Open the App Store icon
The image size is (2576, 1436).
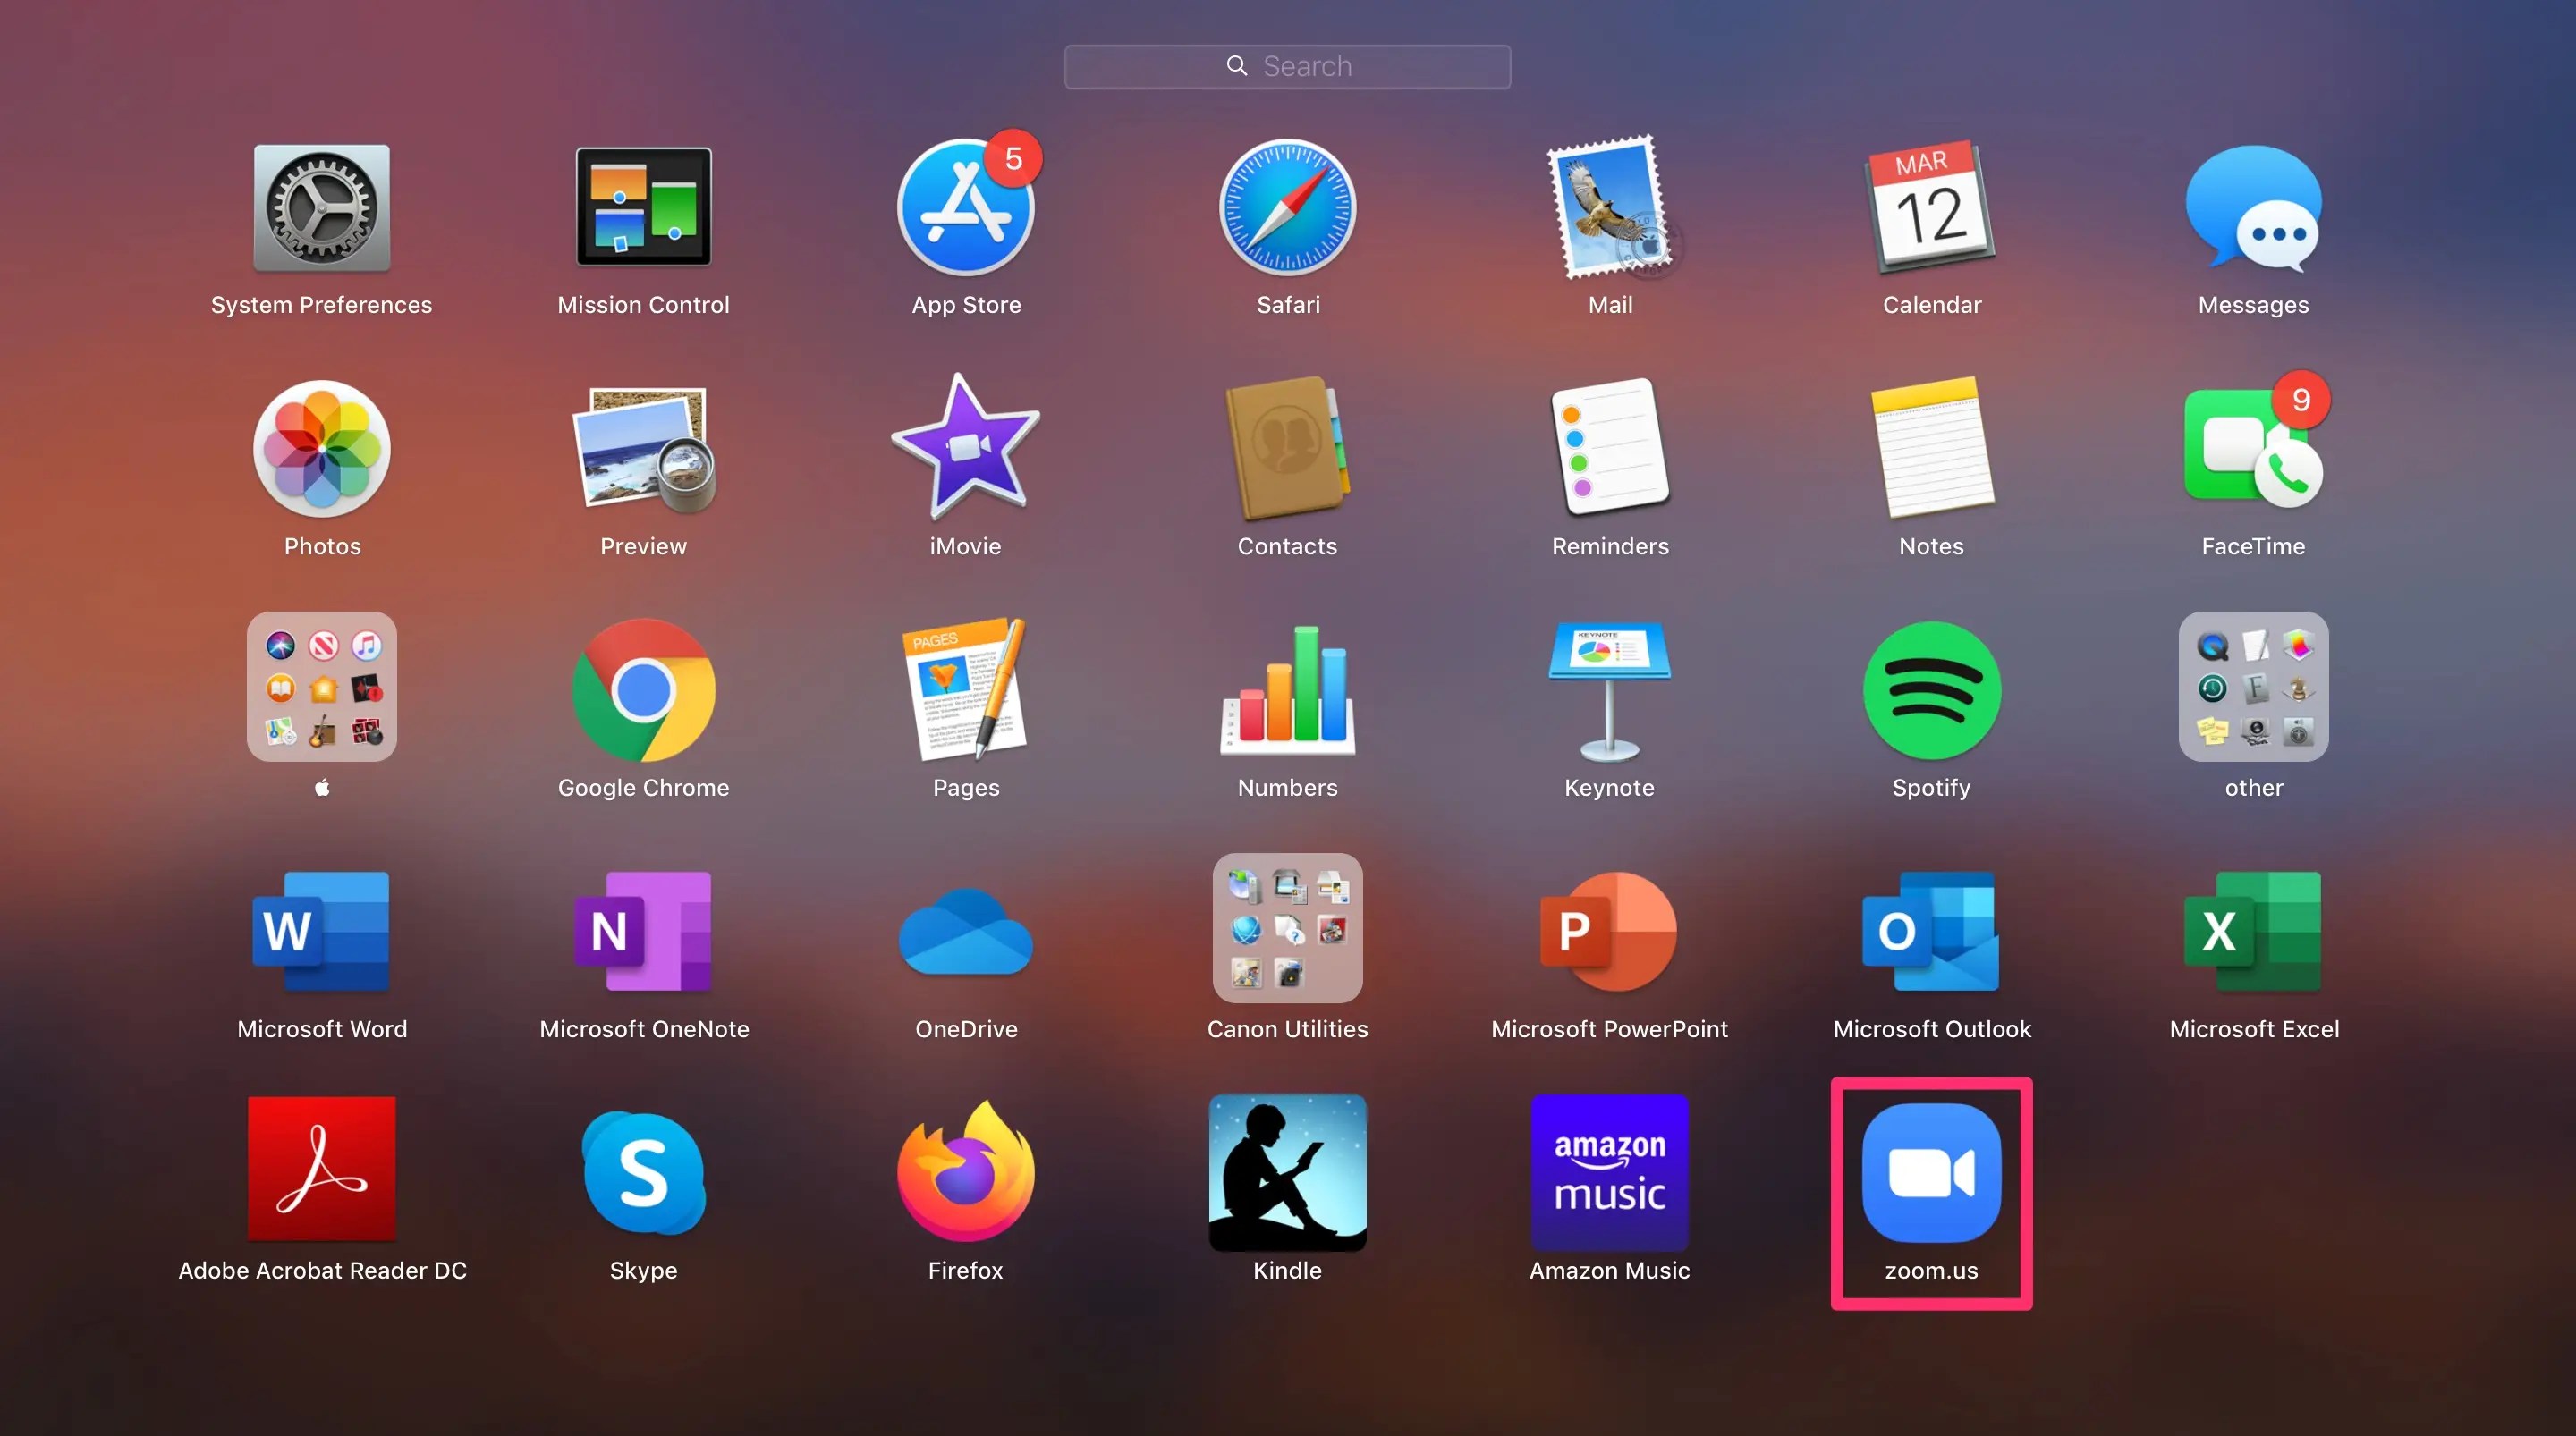pyautogui.click(x=965, y=208)
